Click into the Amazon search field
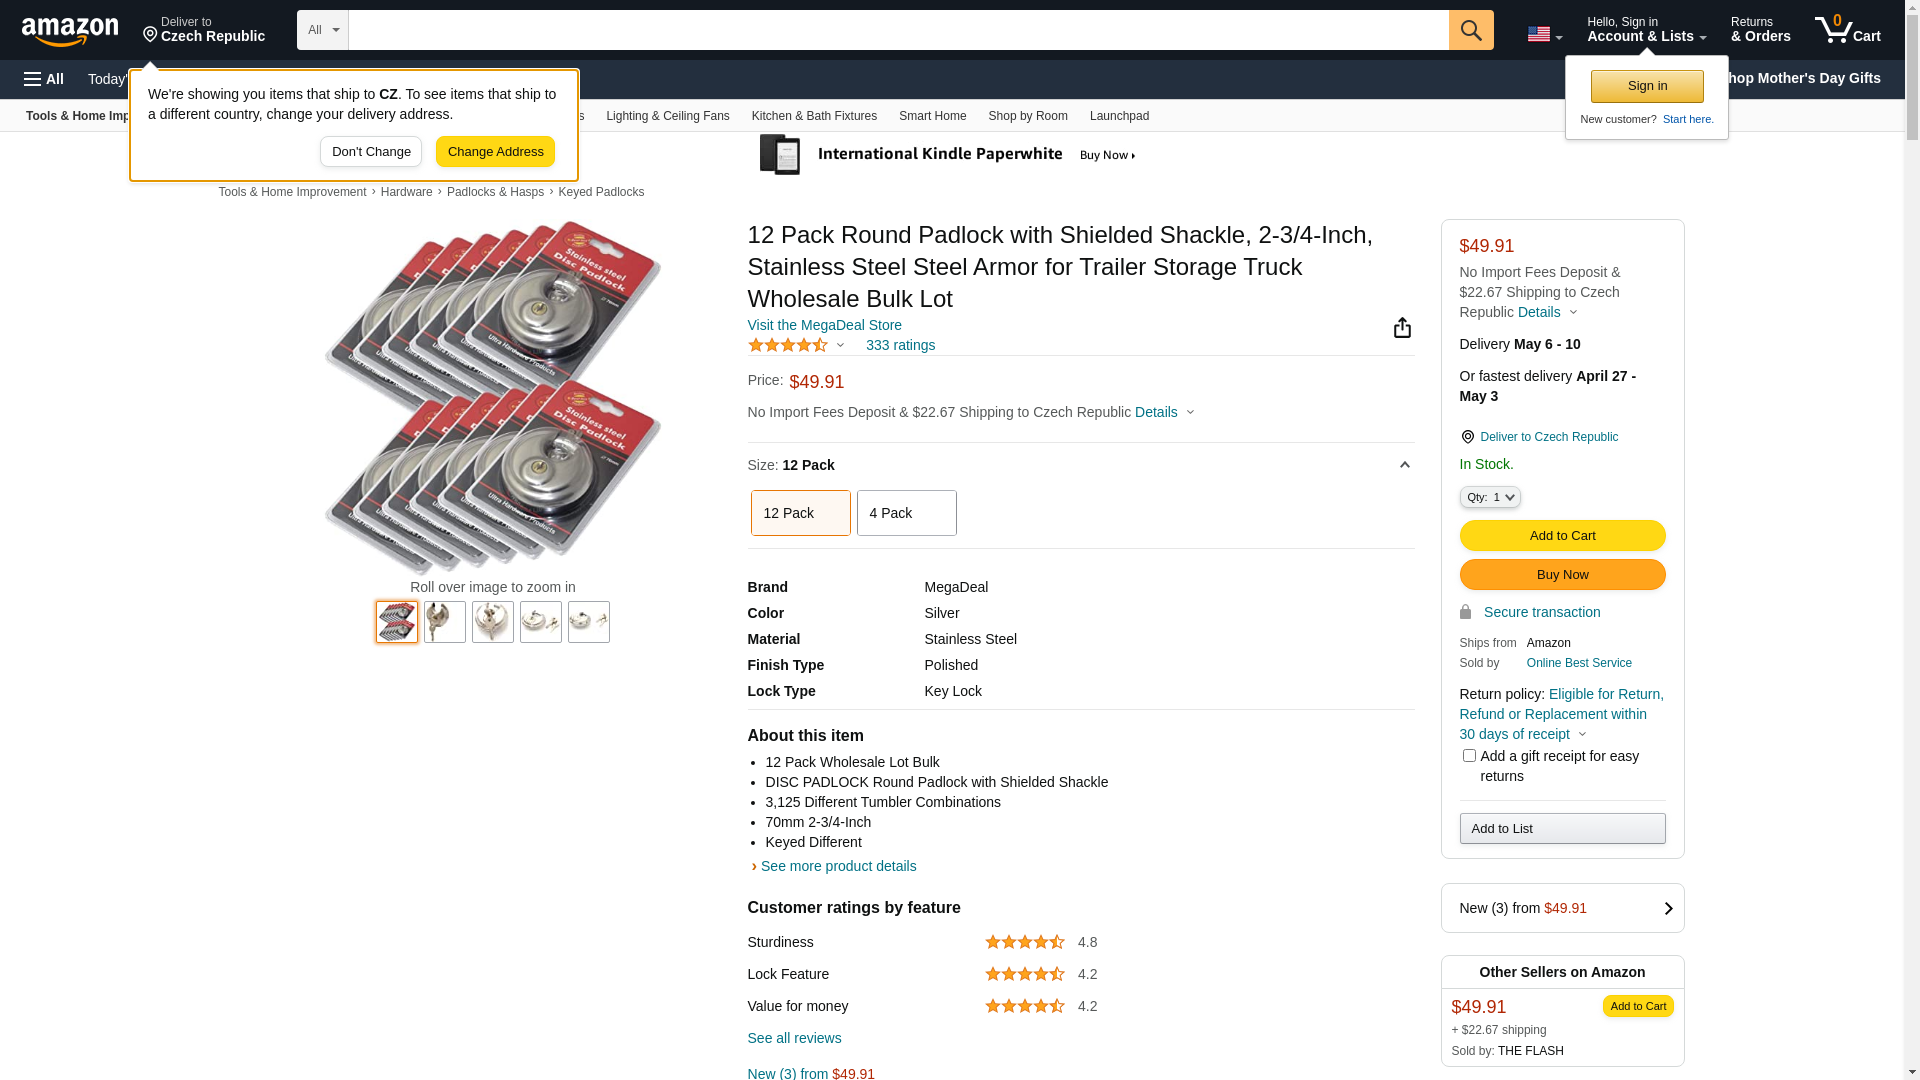This screenshot has width=1920, height=1080. pyautogui.click(x=897, y=30)
